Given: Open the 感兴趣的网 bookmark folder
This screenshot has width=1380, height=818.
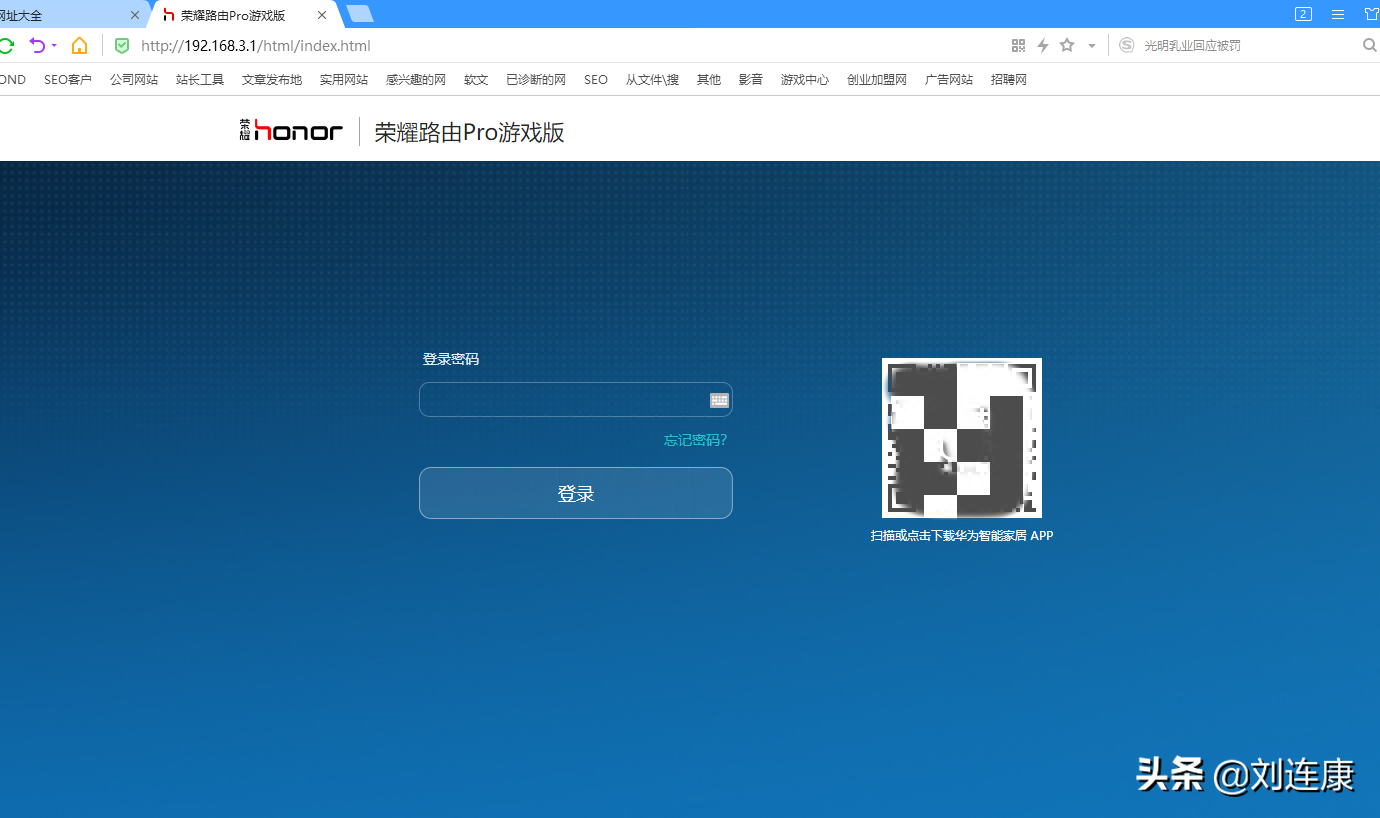Looking at the screenshot, I should (x=416, y=80).
